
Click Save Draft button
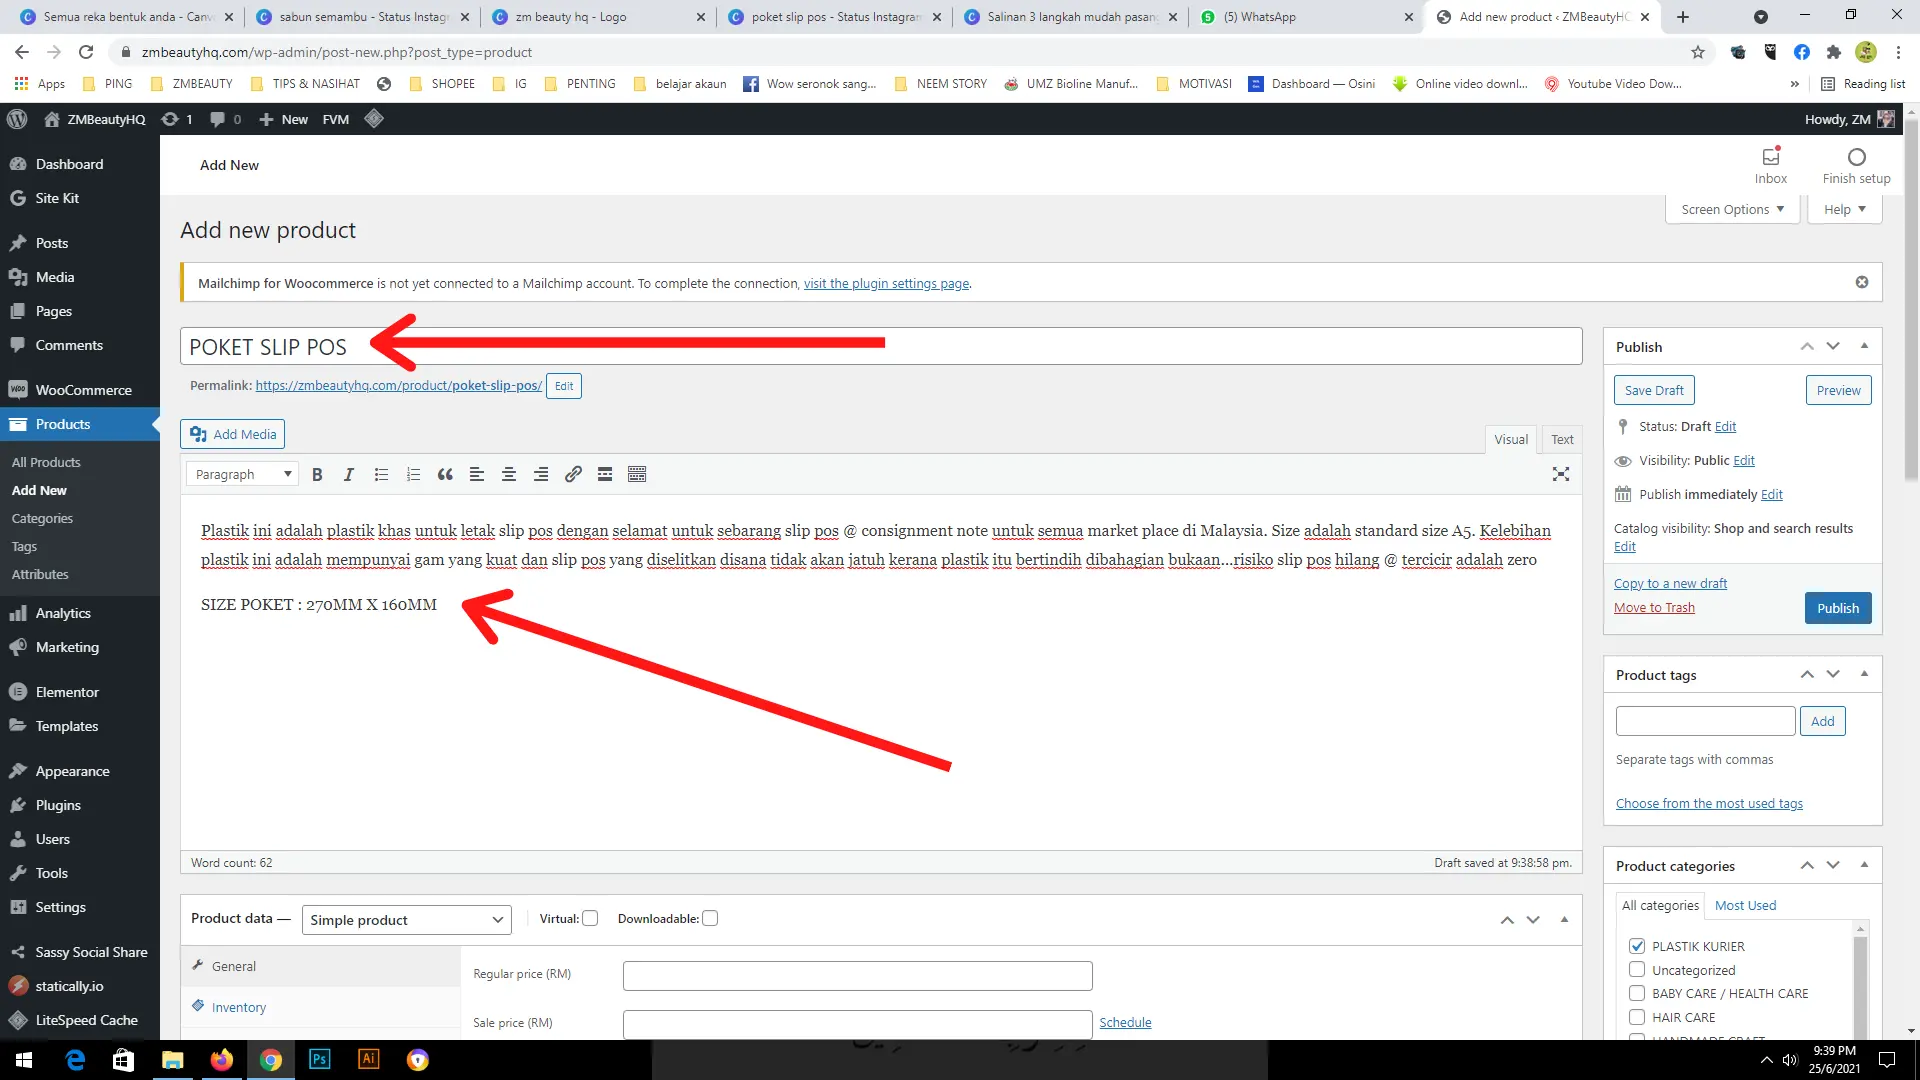coord(1654,390)
